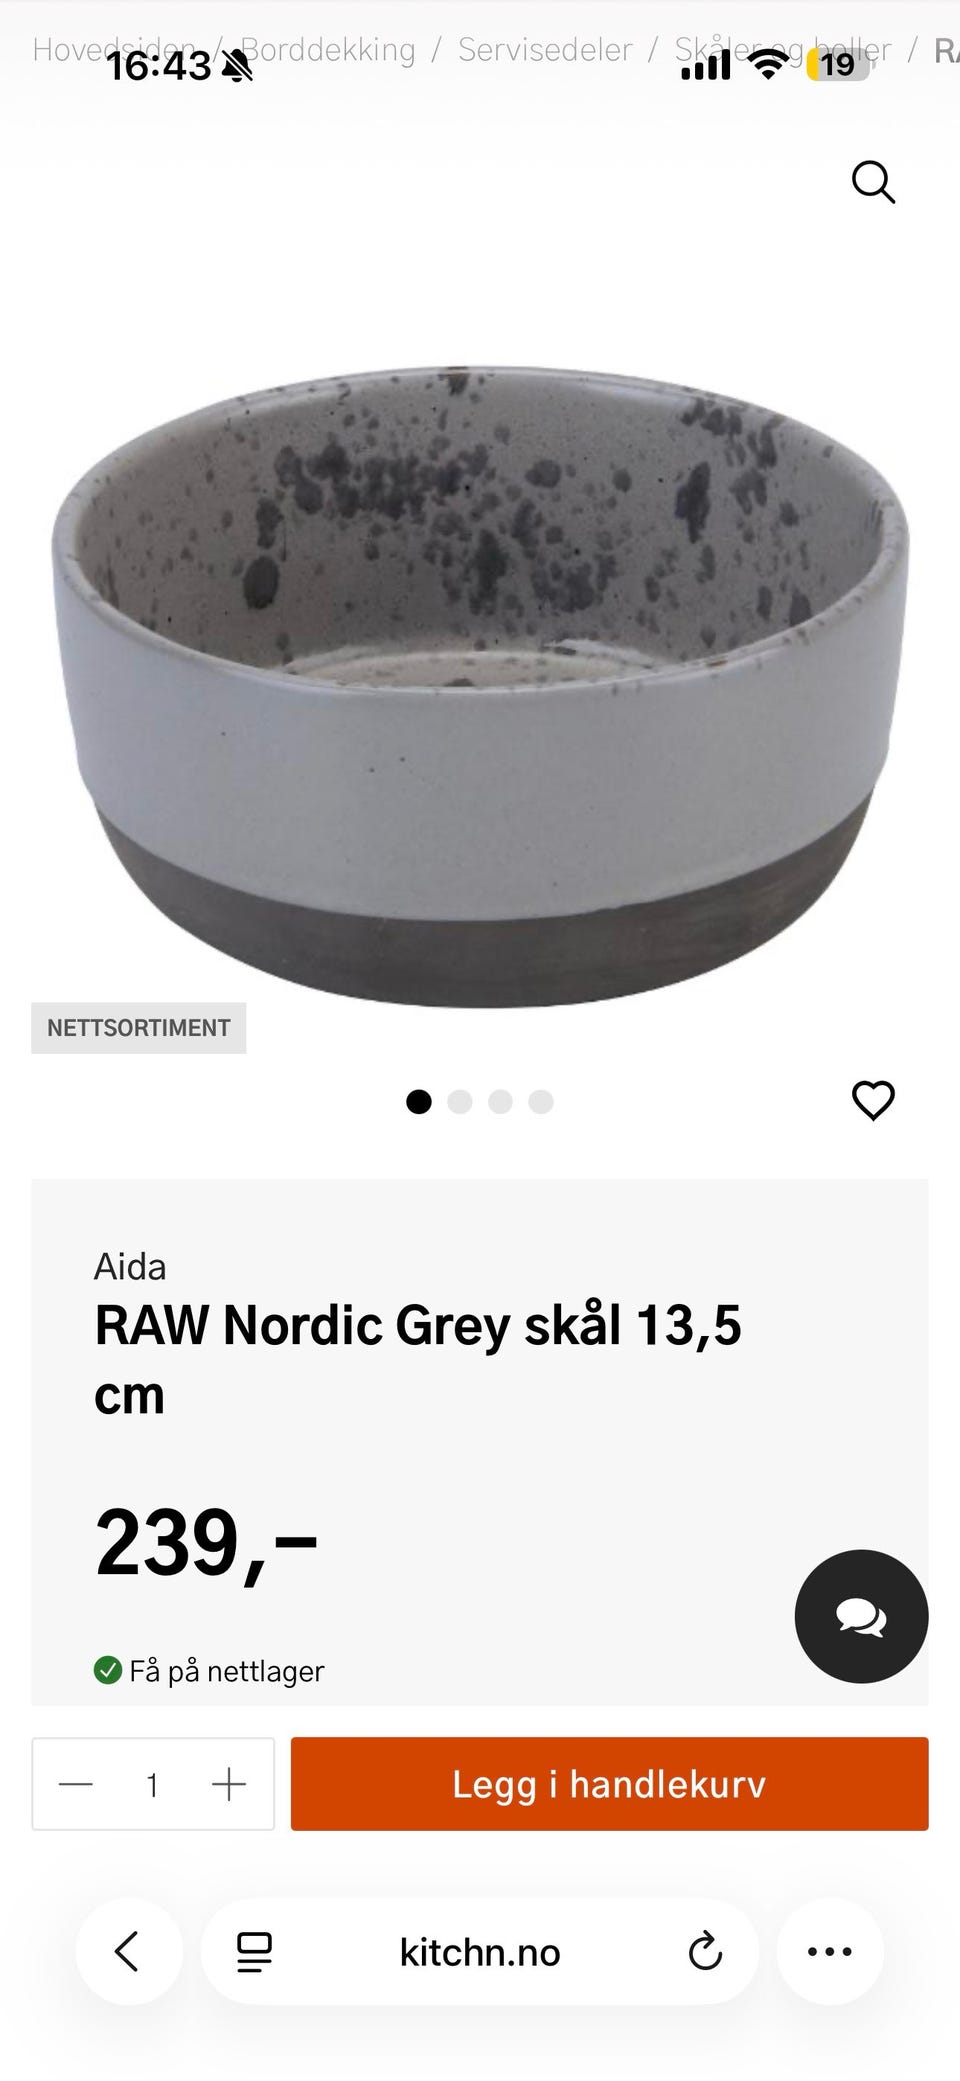The height and width of the screenshot is (2081, 960).
Task: Increase quantity with the plus icon
Action: click(229, 1784)
